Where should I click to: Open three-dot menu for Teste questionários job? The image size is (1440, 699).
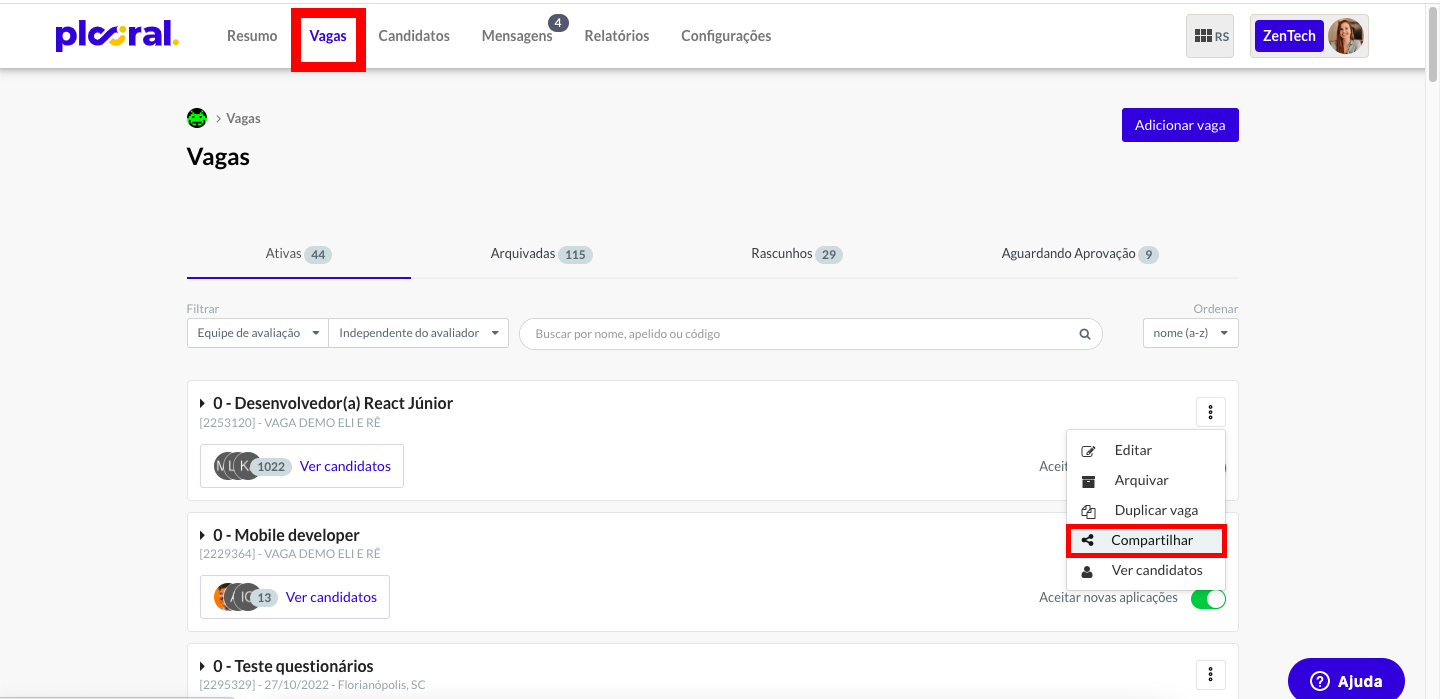pyautogui.click(x=1210, y=674)
